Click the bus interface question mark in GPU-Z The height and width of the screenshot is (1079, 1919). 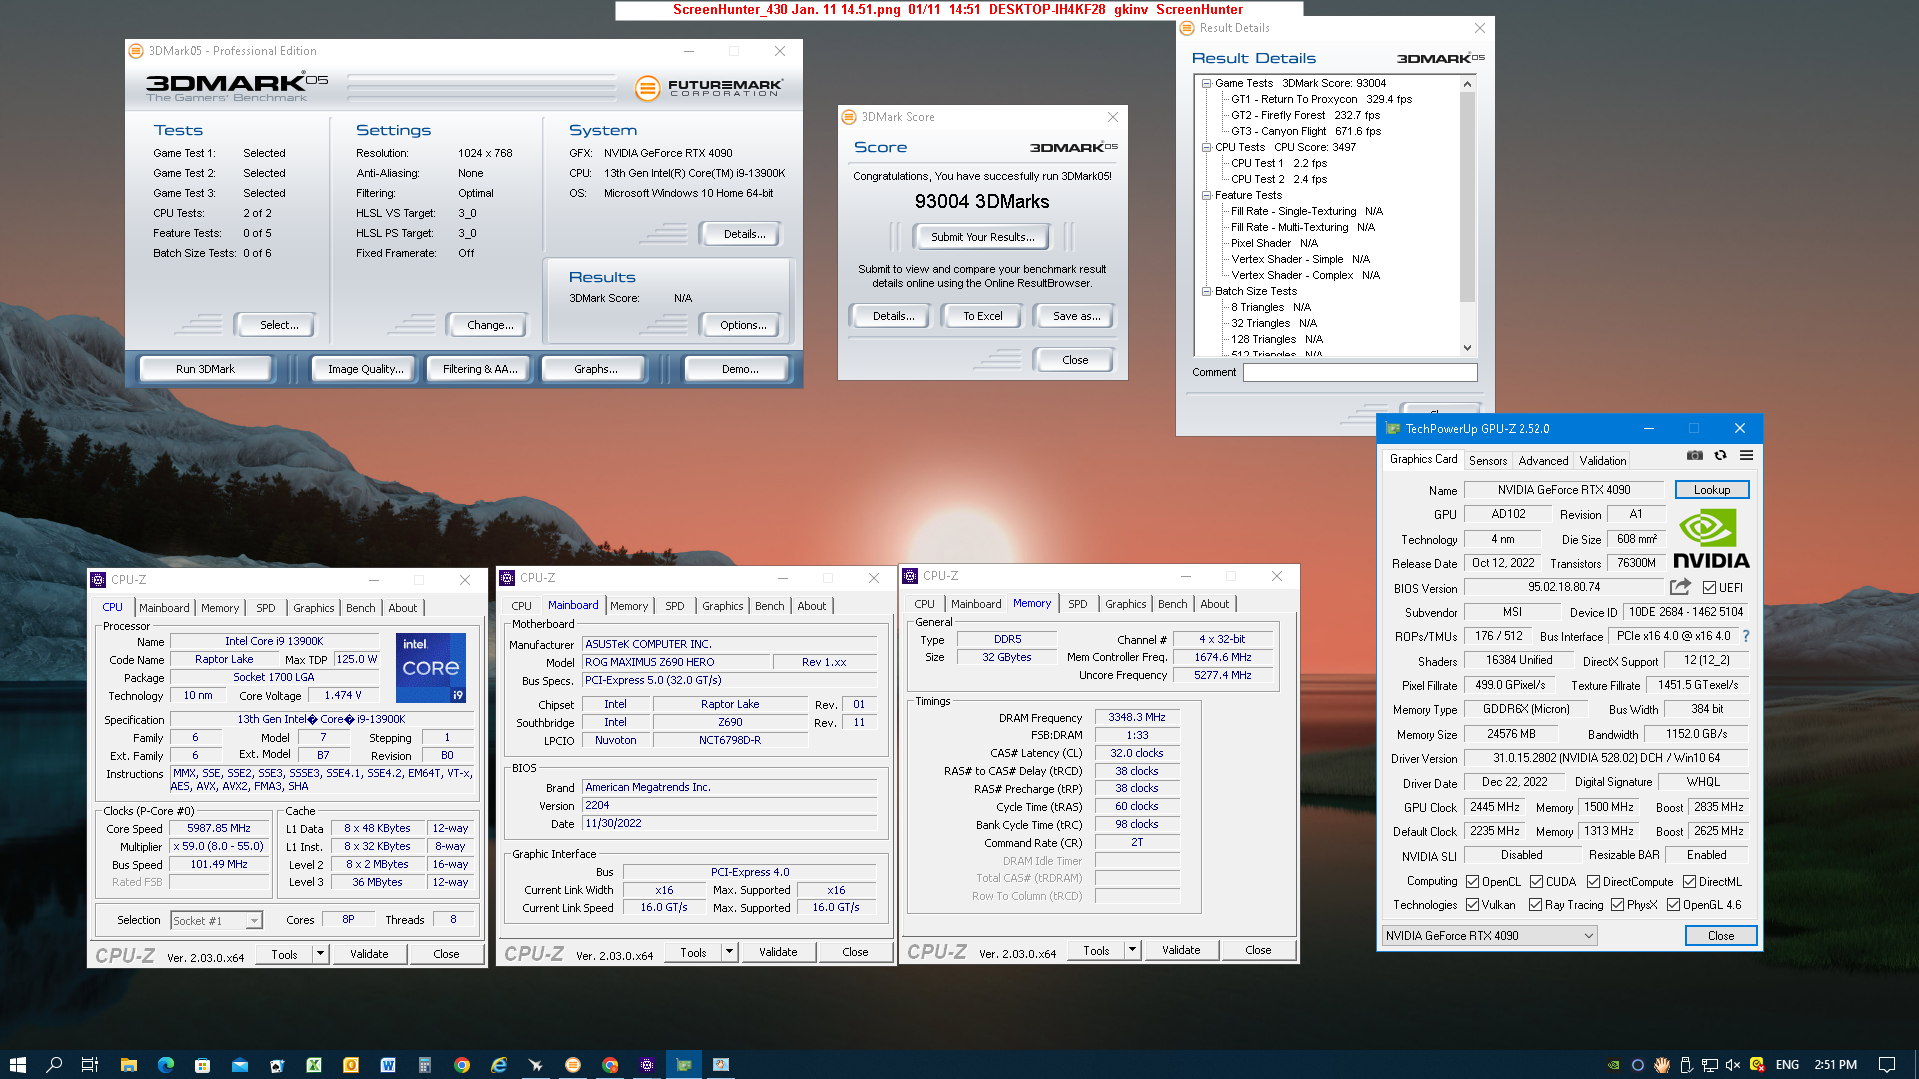tap(1746, 636)
